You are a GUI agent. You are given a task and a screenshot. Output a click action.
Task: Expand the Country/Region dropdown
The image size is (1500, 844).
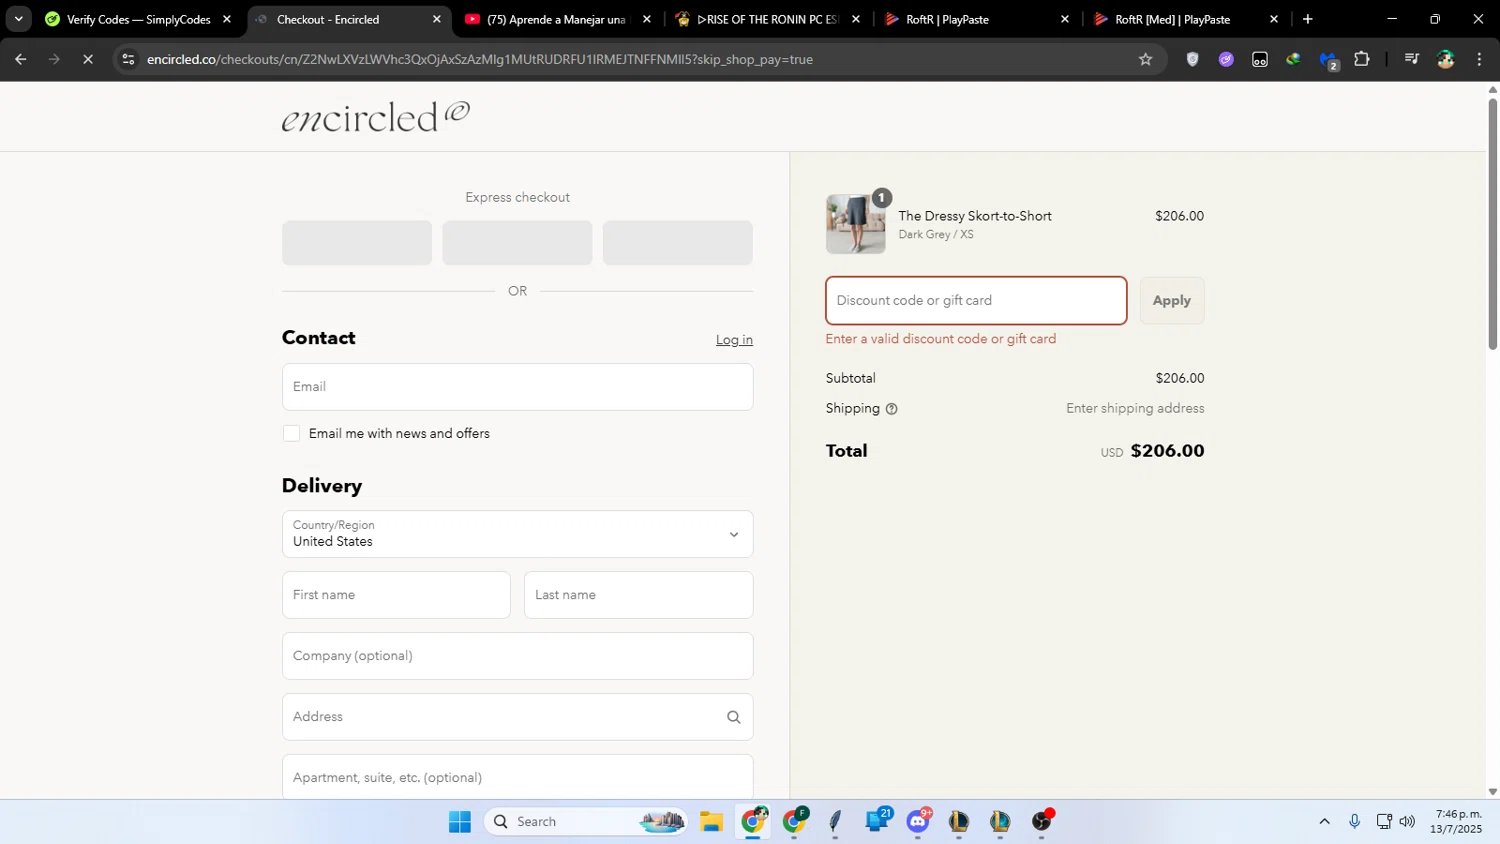pos(517,535)
